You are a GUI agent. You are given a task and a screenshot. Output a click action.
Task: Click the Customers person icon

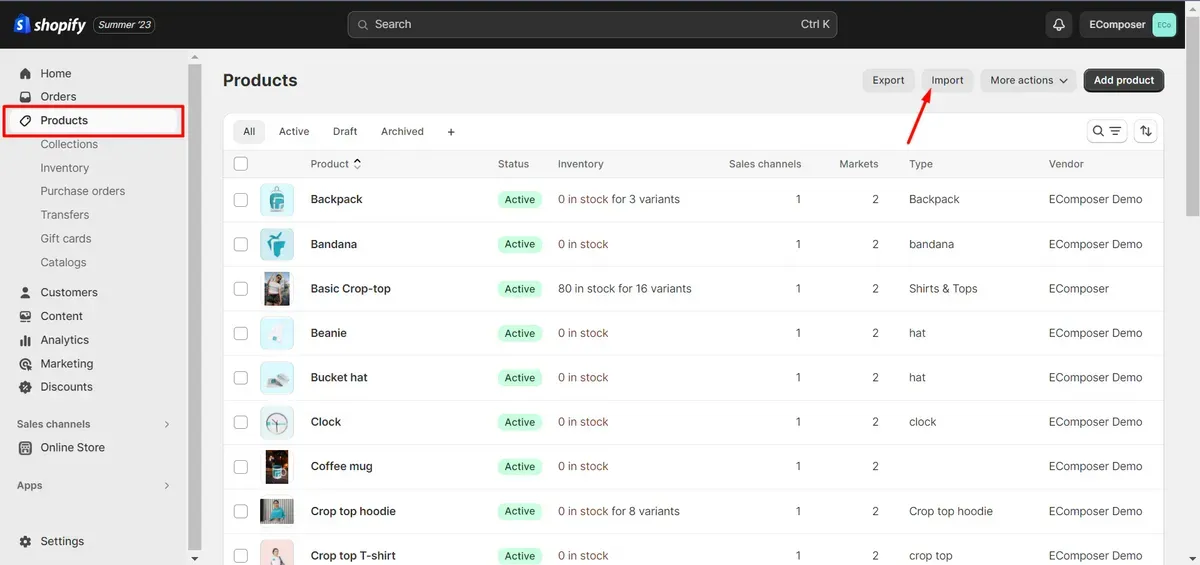click(26, 293)
